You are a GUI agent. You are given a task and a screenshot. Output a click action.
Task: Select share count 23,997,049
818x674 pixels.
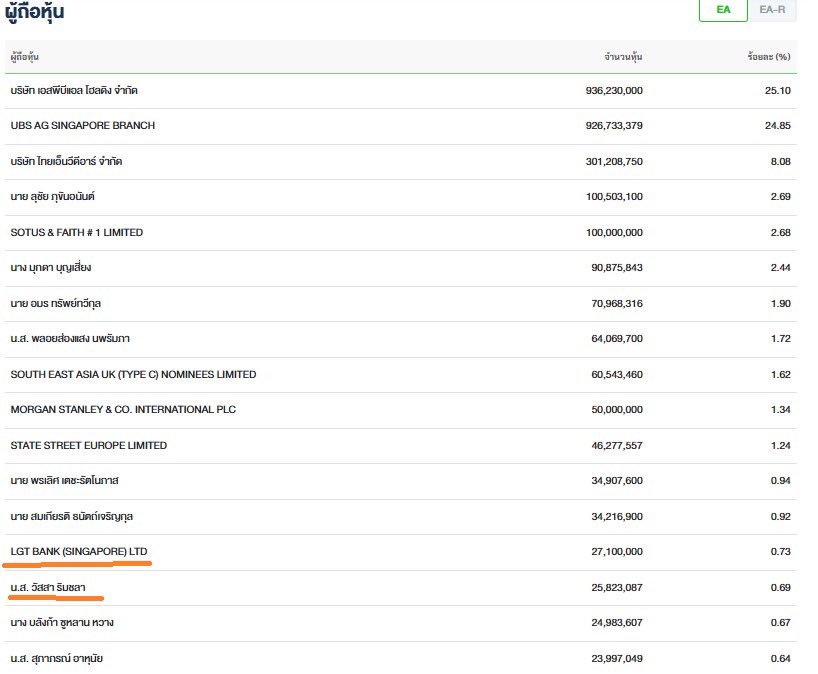[x=617, y=658]
